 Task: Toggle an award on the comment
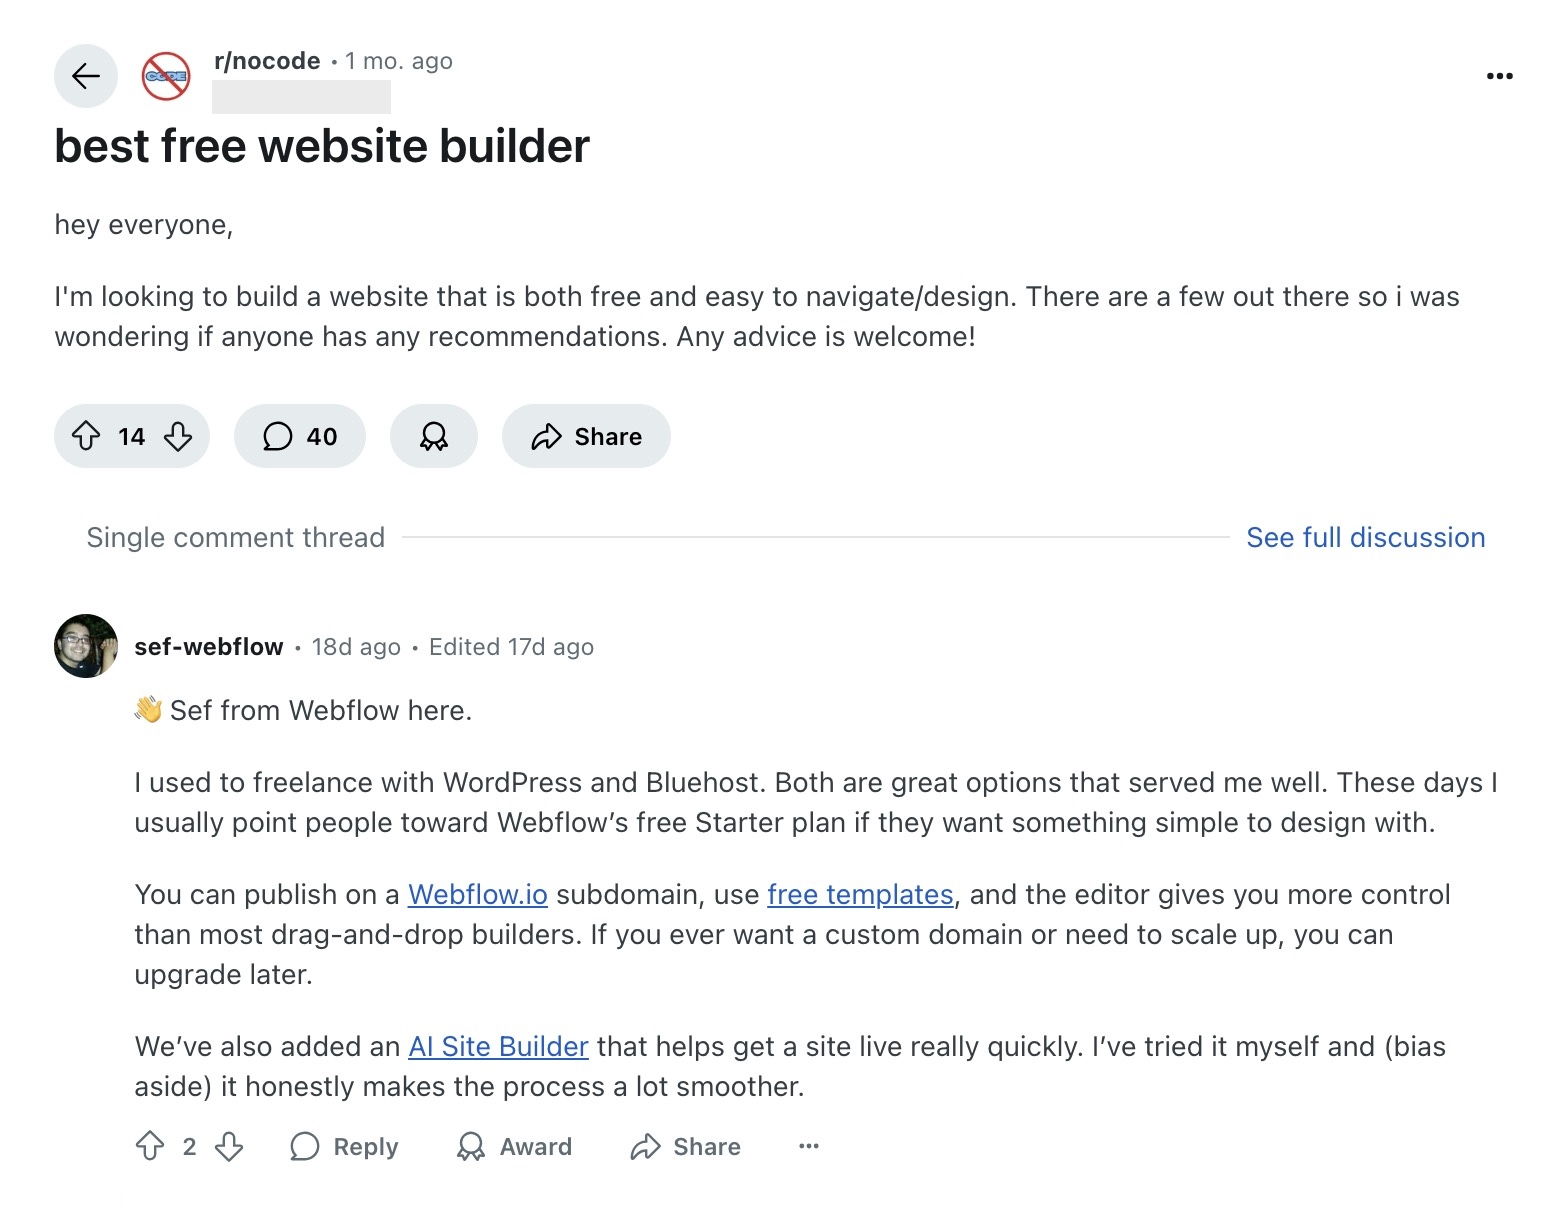(514, 1146)
